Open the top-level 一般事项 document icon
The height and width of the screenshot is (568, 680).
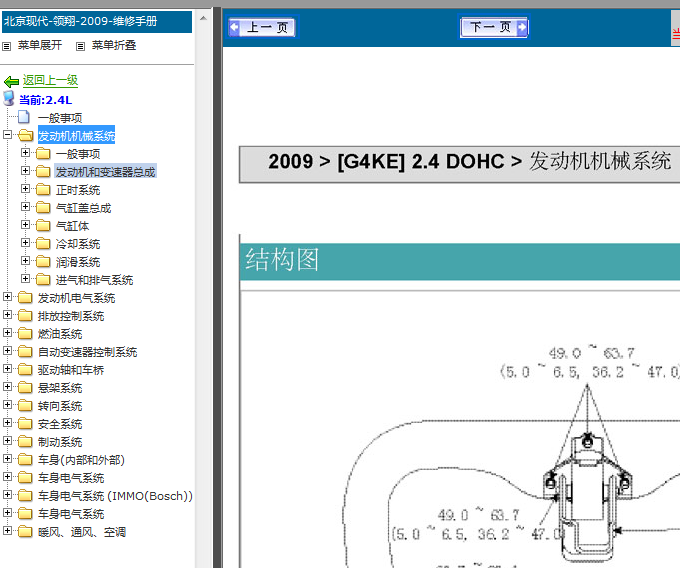24,117
